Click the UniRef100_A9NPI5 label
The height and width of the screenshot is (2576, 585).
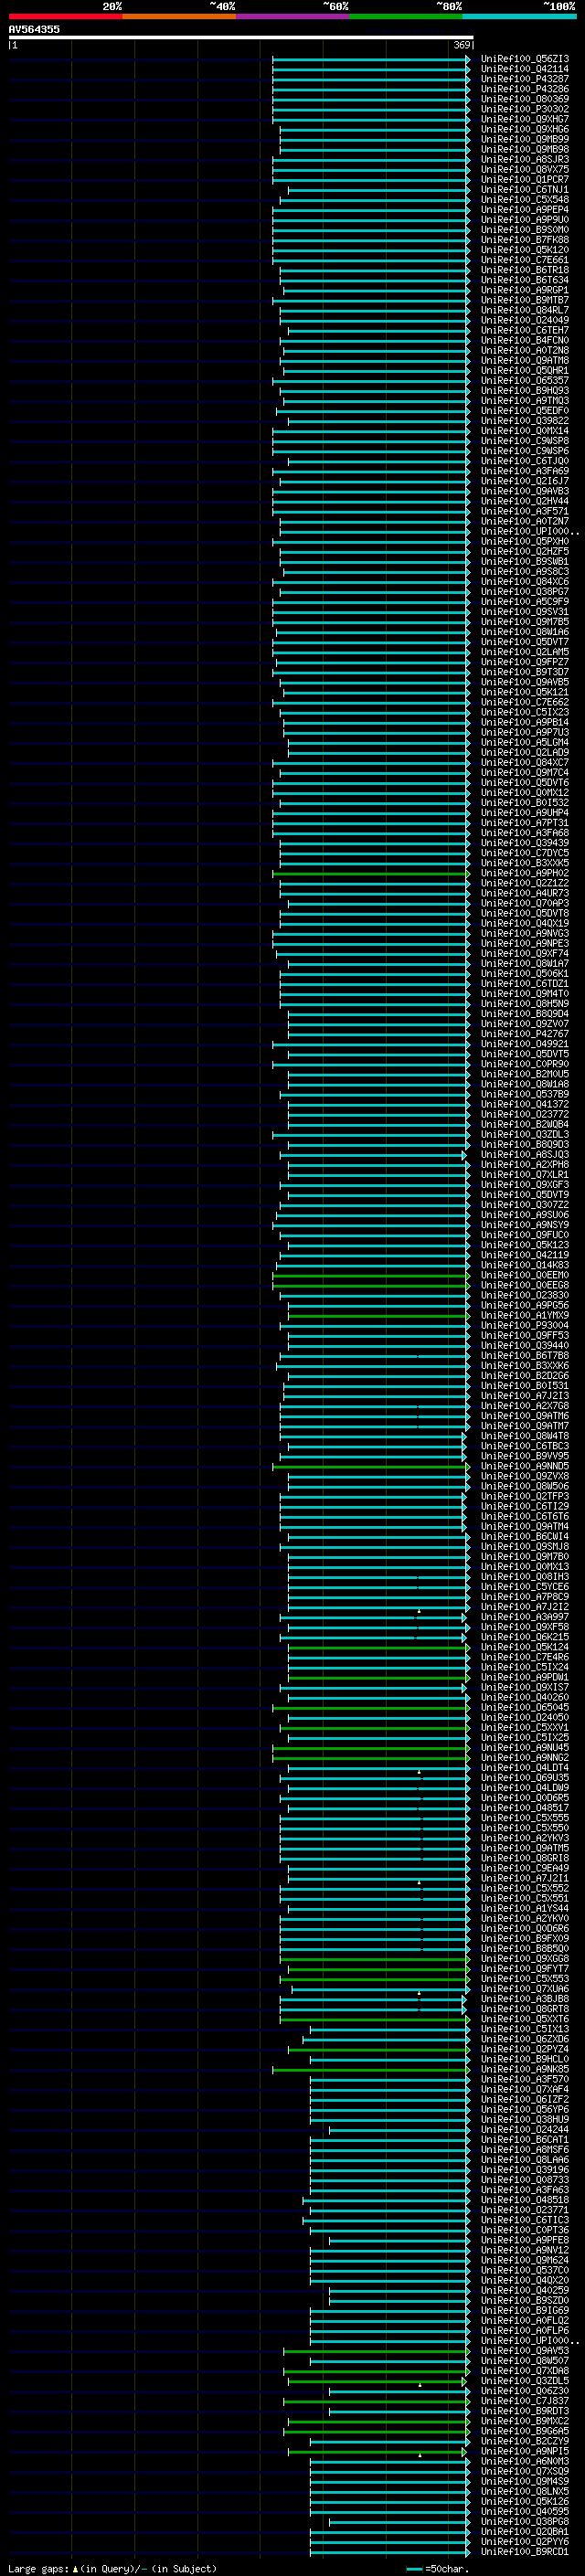[525, 2450]
